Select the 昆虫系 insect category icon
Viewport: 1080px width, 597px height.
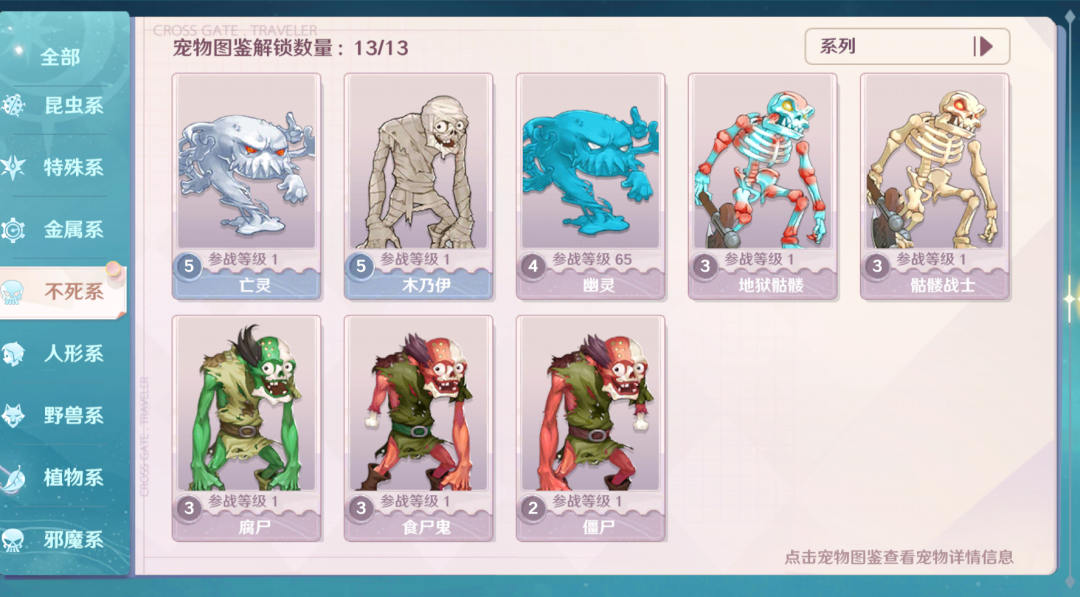tap(14, 105)
